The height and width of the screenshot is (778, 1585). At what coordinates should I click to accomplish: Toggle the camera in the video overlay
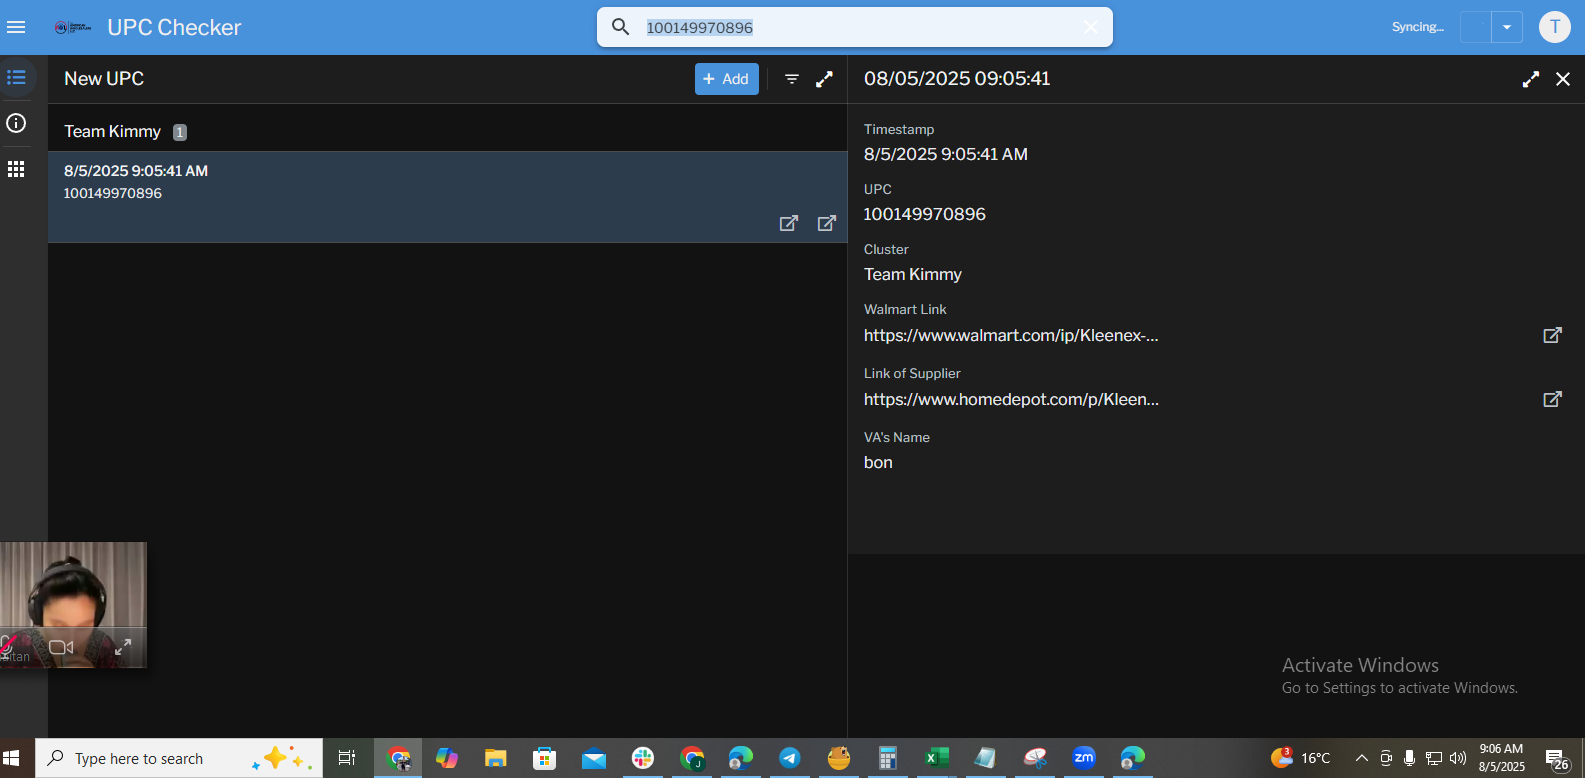pos(61,647)
